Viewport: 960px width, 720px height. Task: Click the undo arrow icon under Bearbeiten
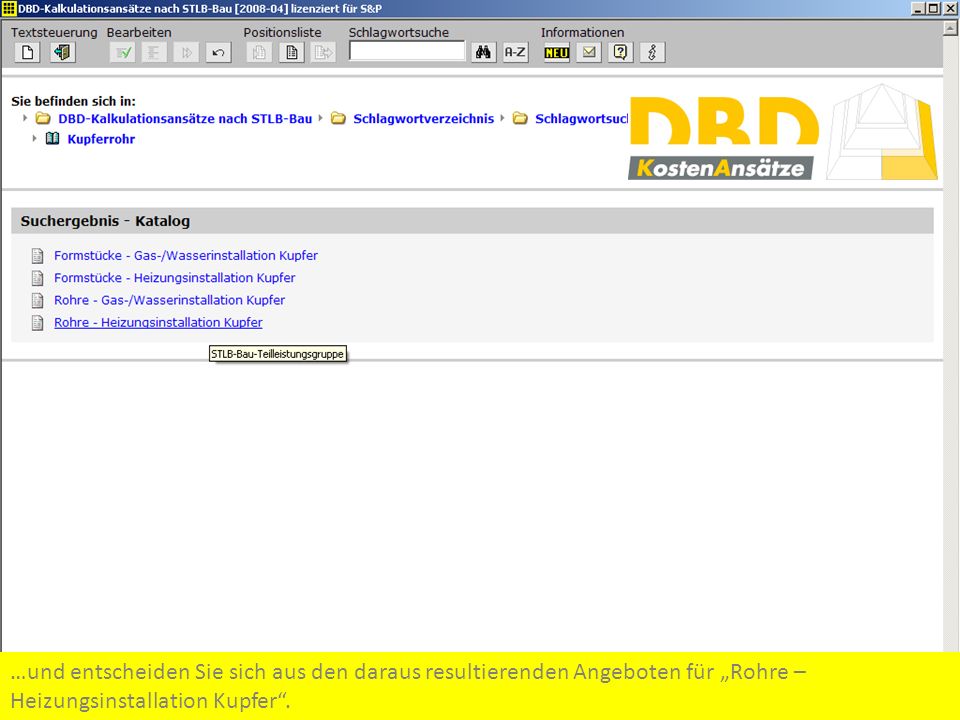218,53
